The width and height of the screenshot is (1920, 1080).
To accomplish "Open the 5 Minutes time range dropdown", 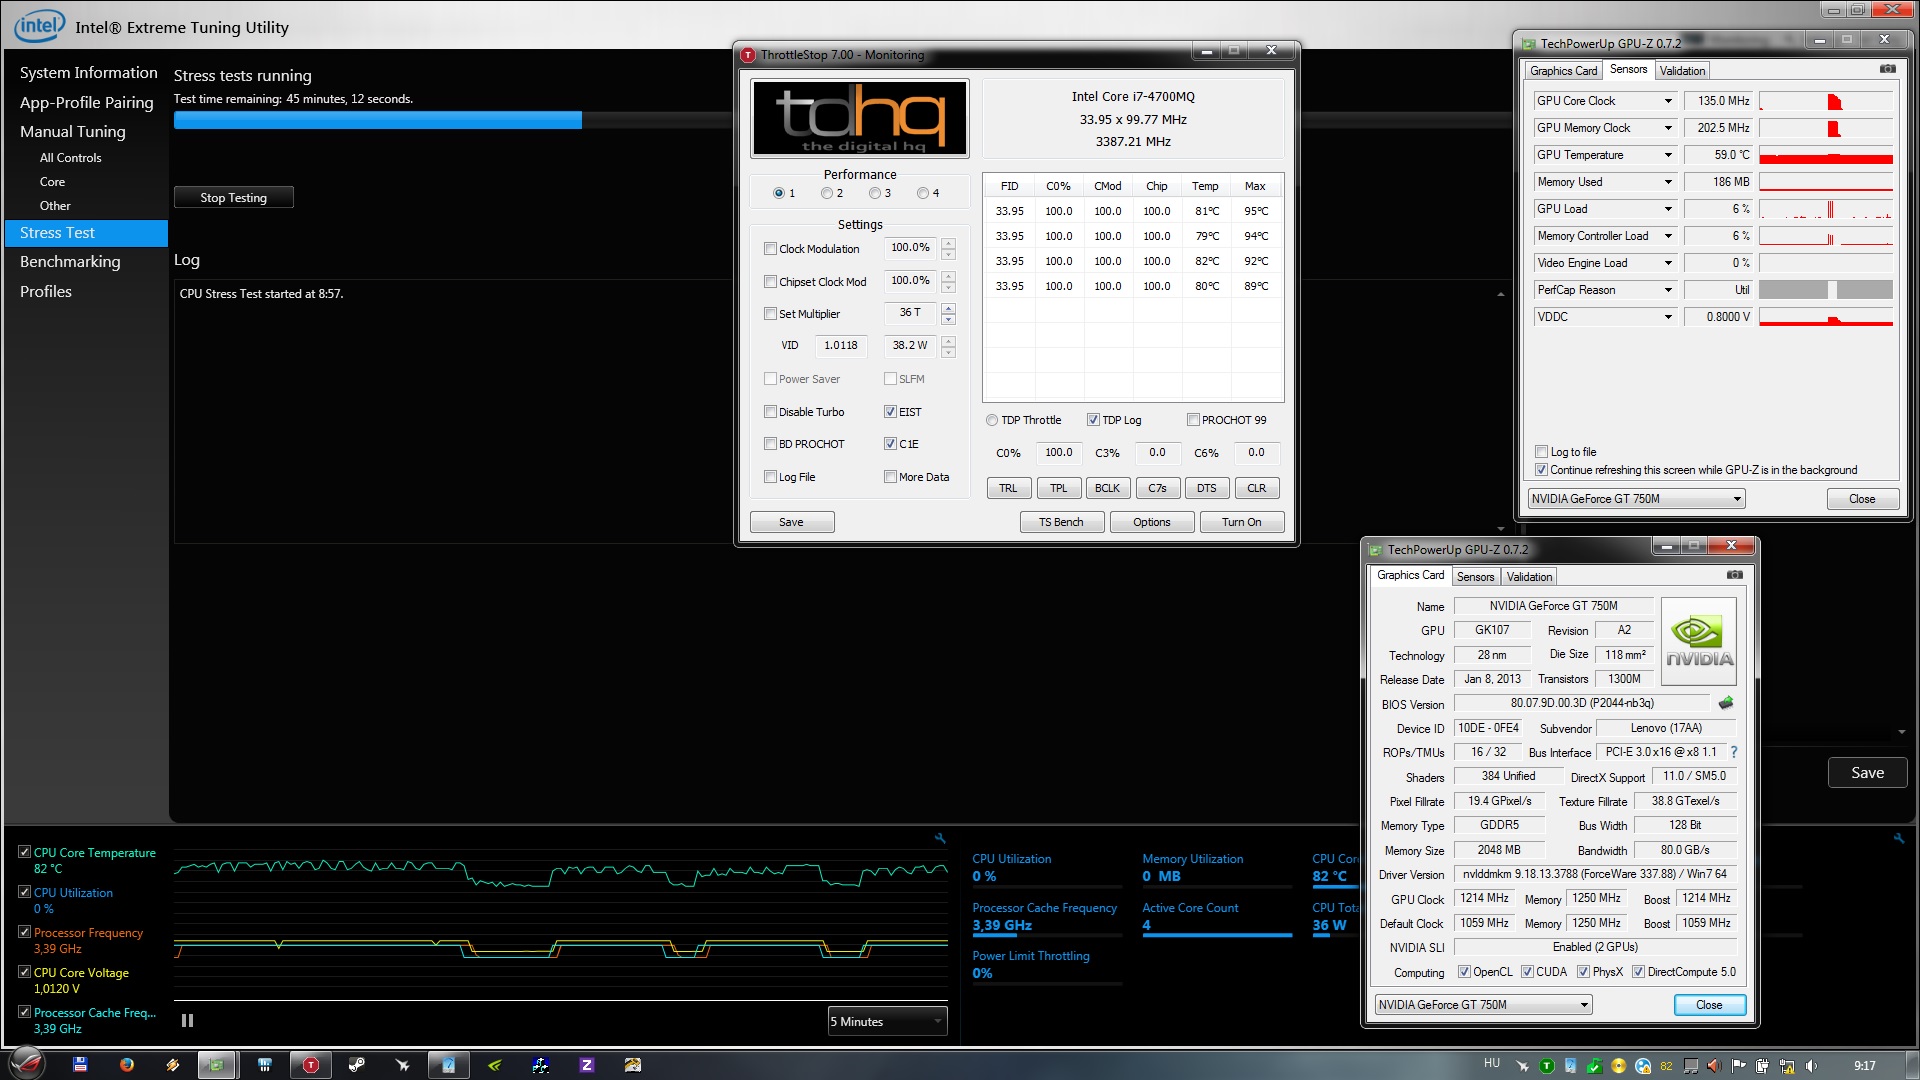I will click(x=887, y=1021).
